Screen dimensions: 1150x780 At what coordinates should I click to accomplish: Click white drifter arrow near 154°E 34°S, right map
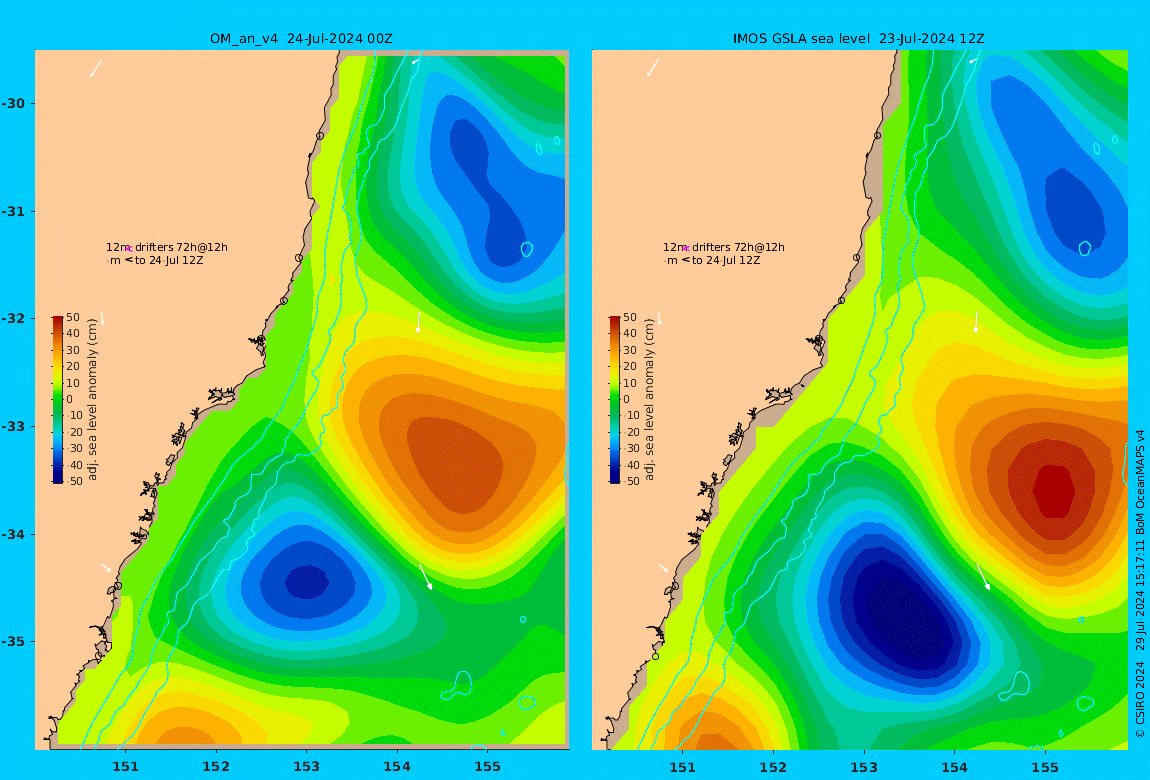pos(984,576)
